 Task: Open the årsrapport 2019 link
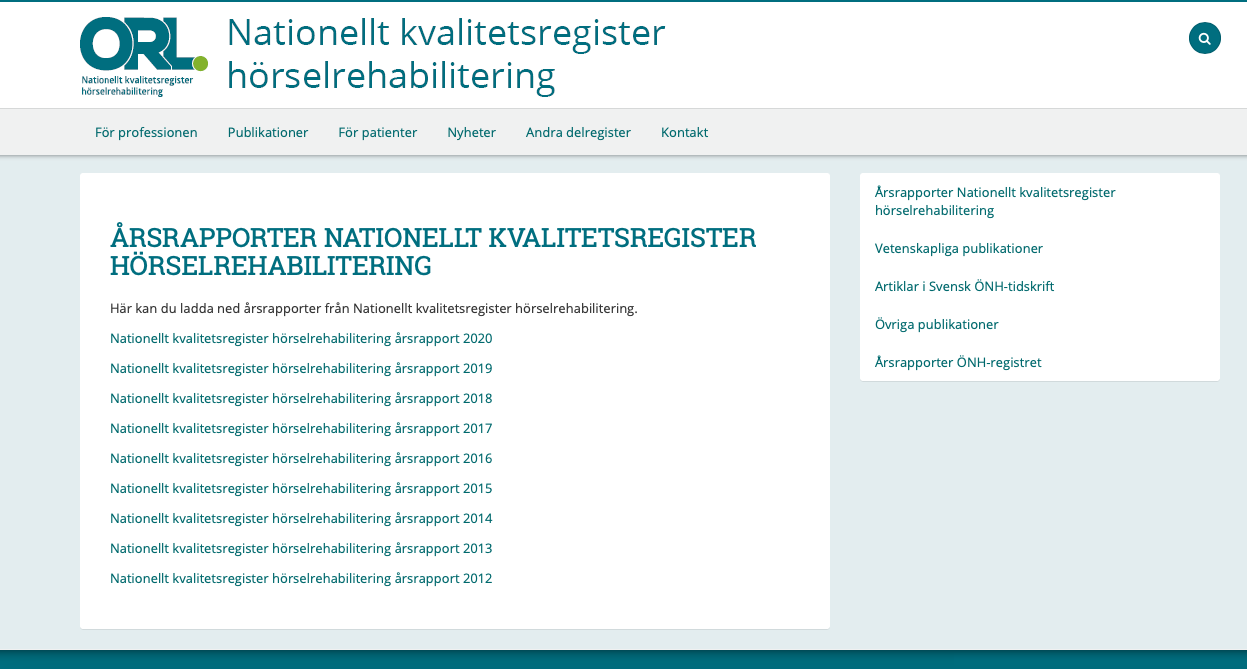pyautogui.click(x=301, y=368)
